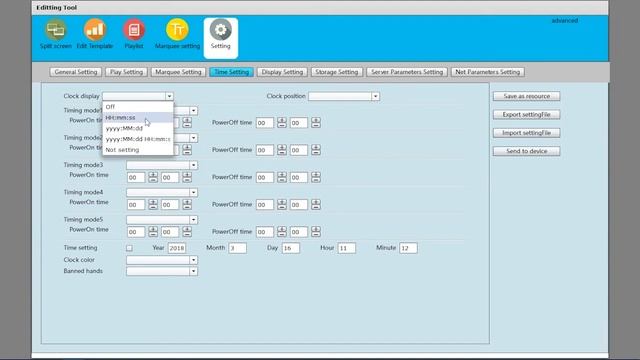Adjust Timing mode4 PowerOn minute stepper
This screenshot has width=640, height=360.
click(187, 204)
